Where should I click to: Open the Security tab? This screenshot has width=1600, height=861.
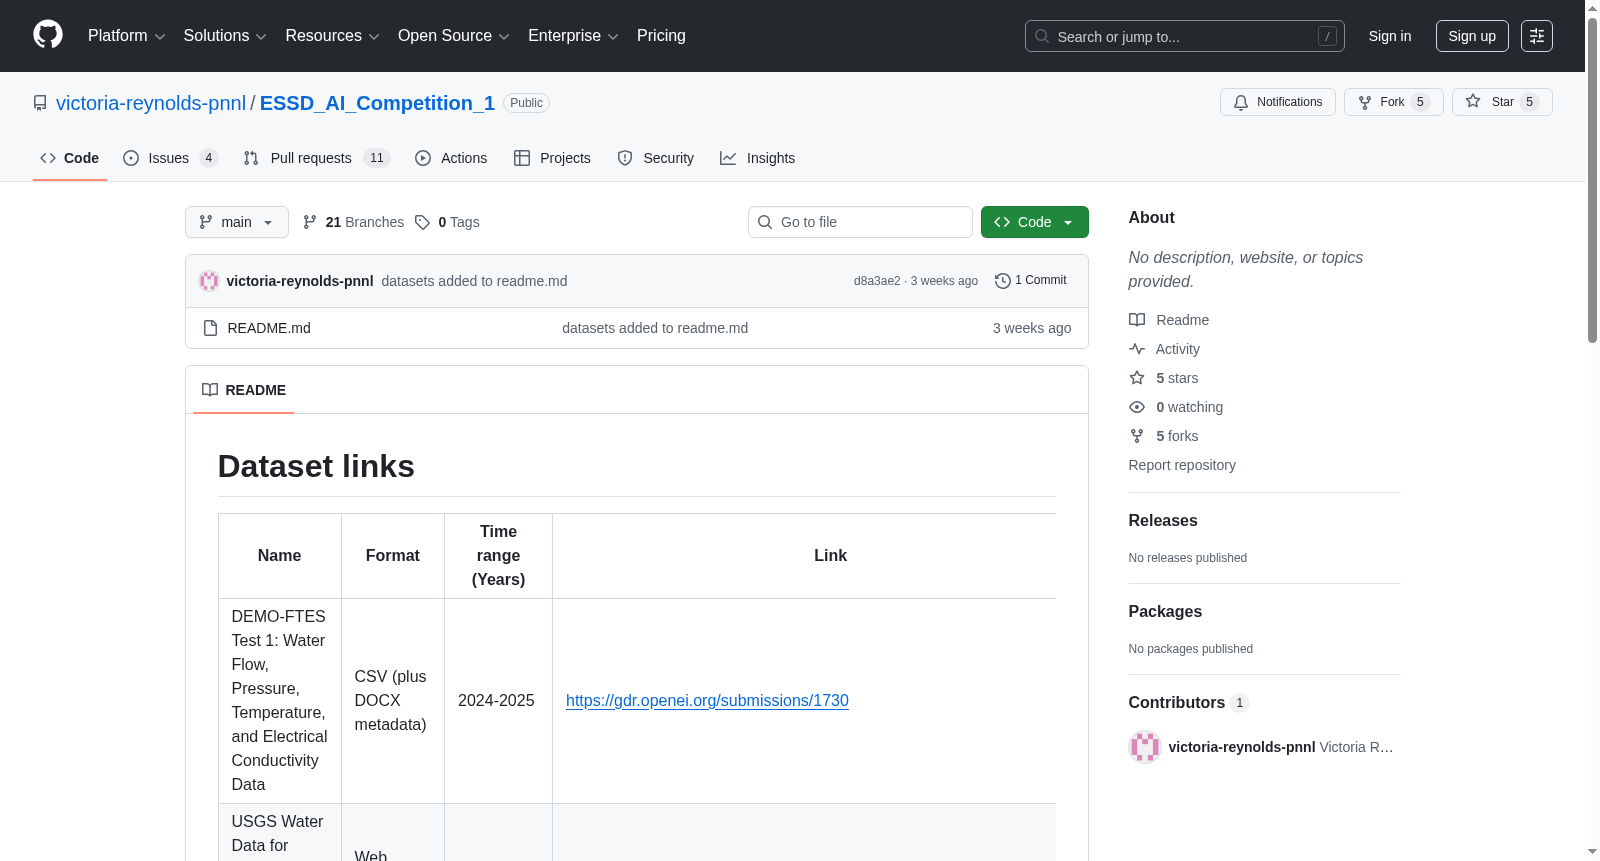pos(655,158)
